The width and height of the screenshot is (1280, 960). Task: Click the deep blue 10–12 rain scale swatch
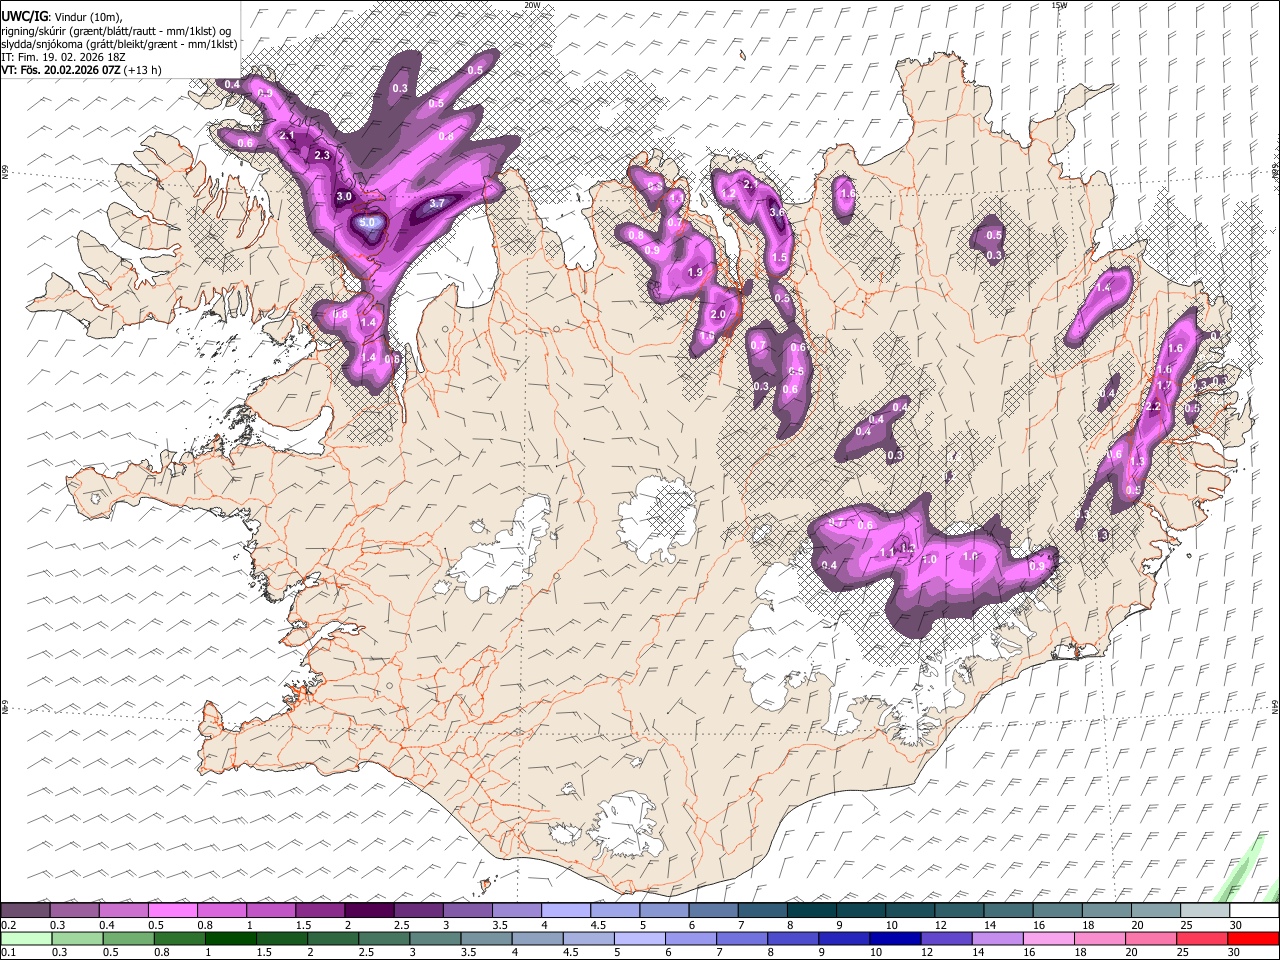tap(894, 938)
